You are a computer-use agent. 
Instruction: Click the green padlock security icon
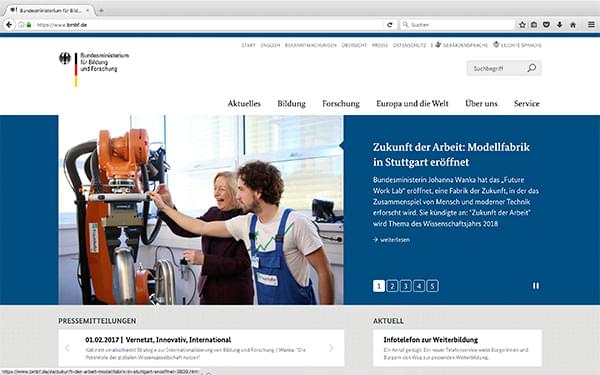pos(29,25)
